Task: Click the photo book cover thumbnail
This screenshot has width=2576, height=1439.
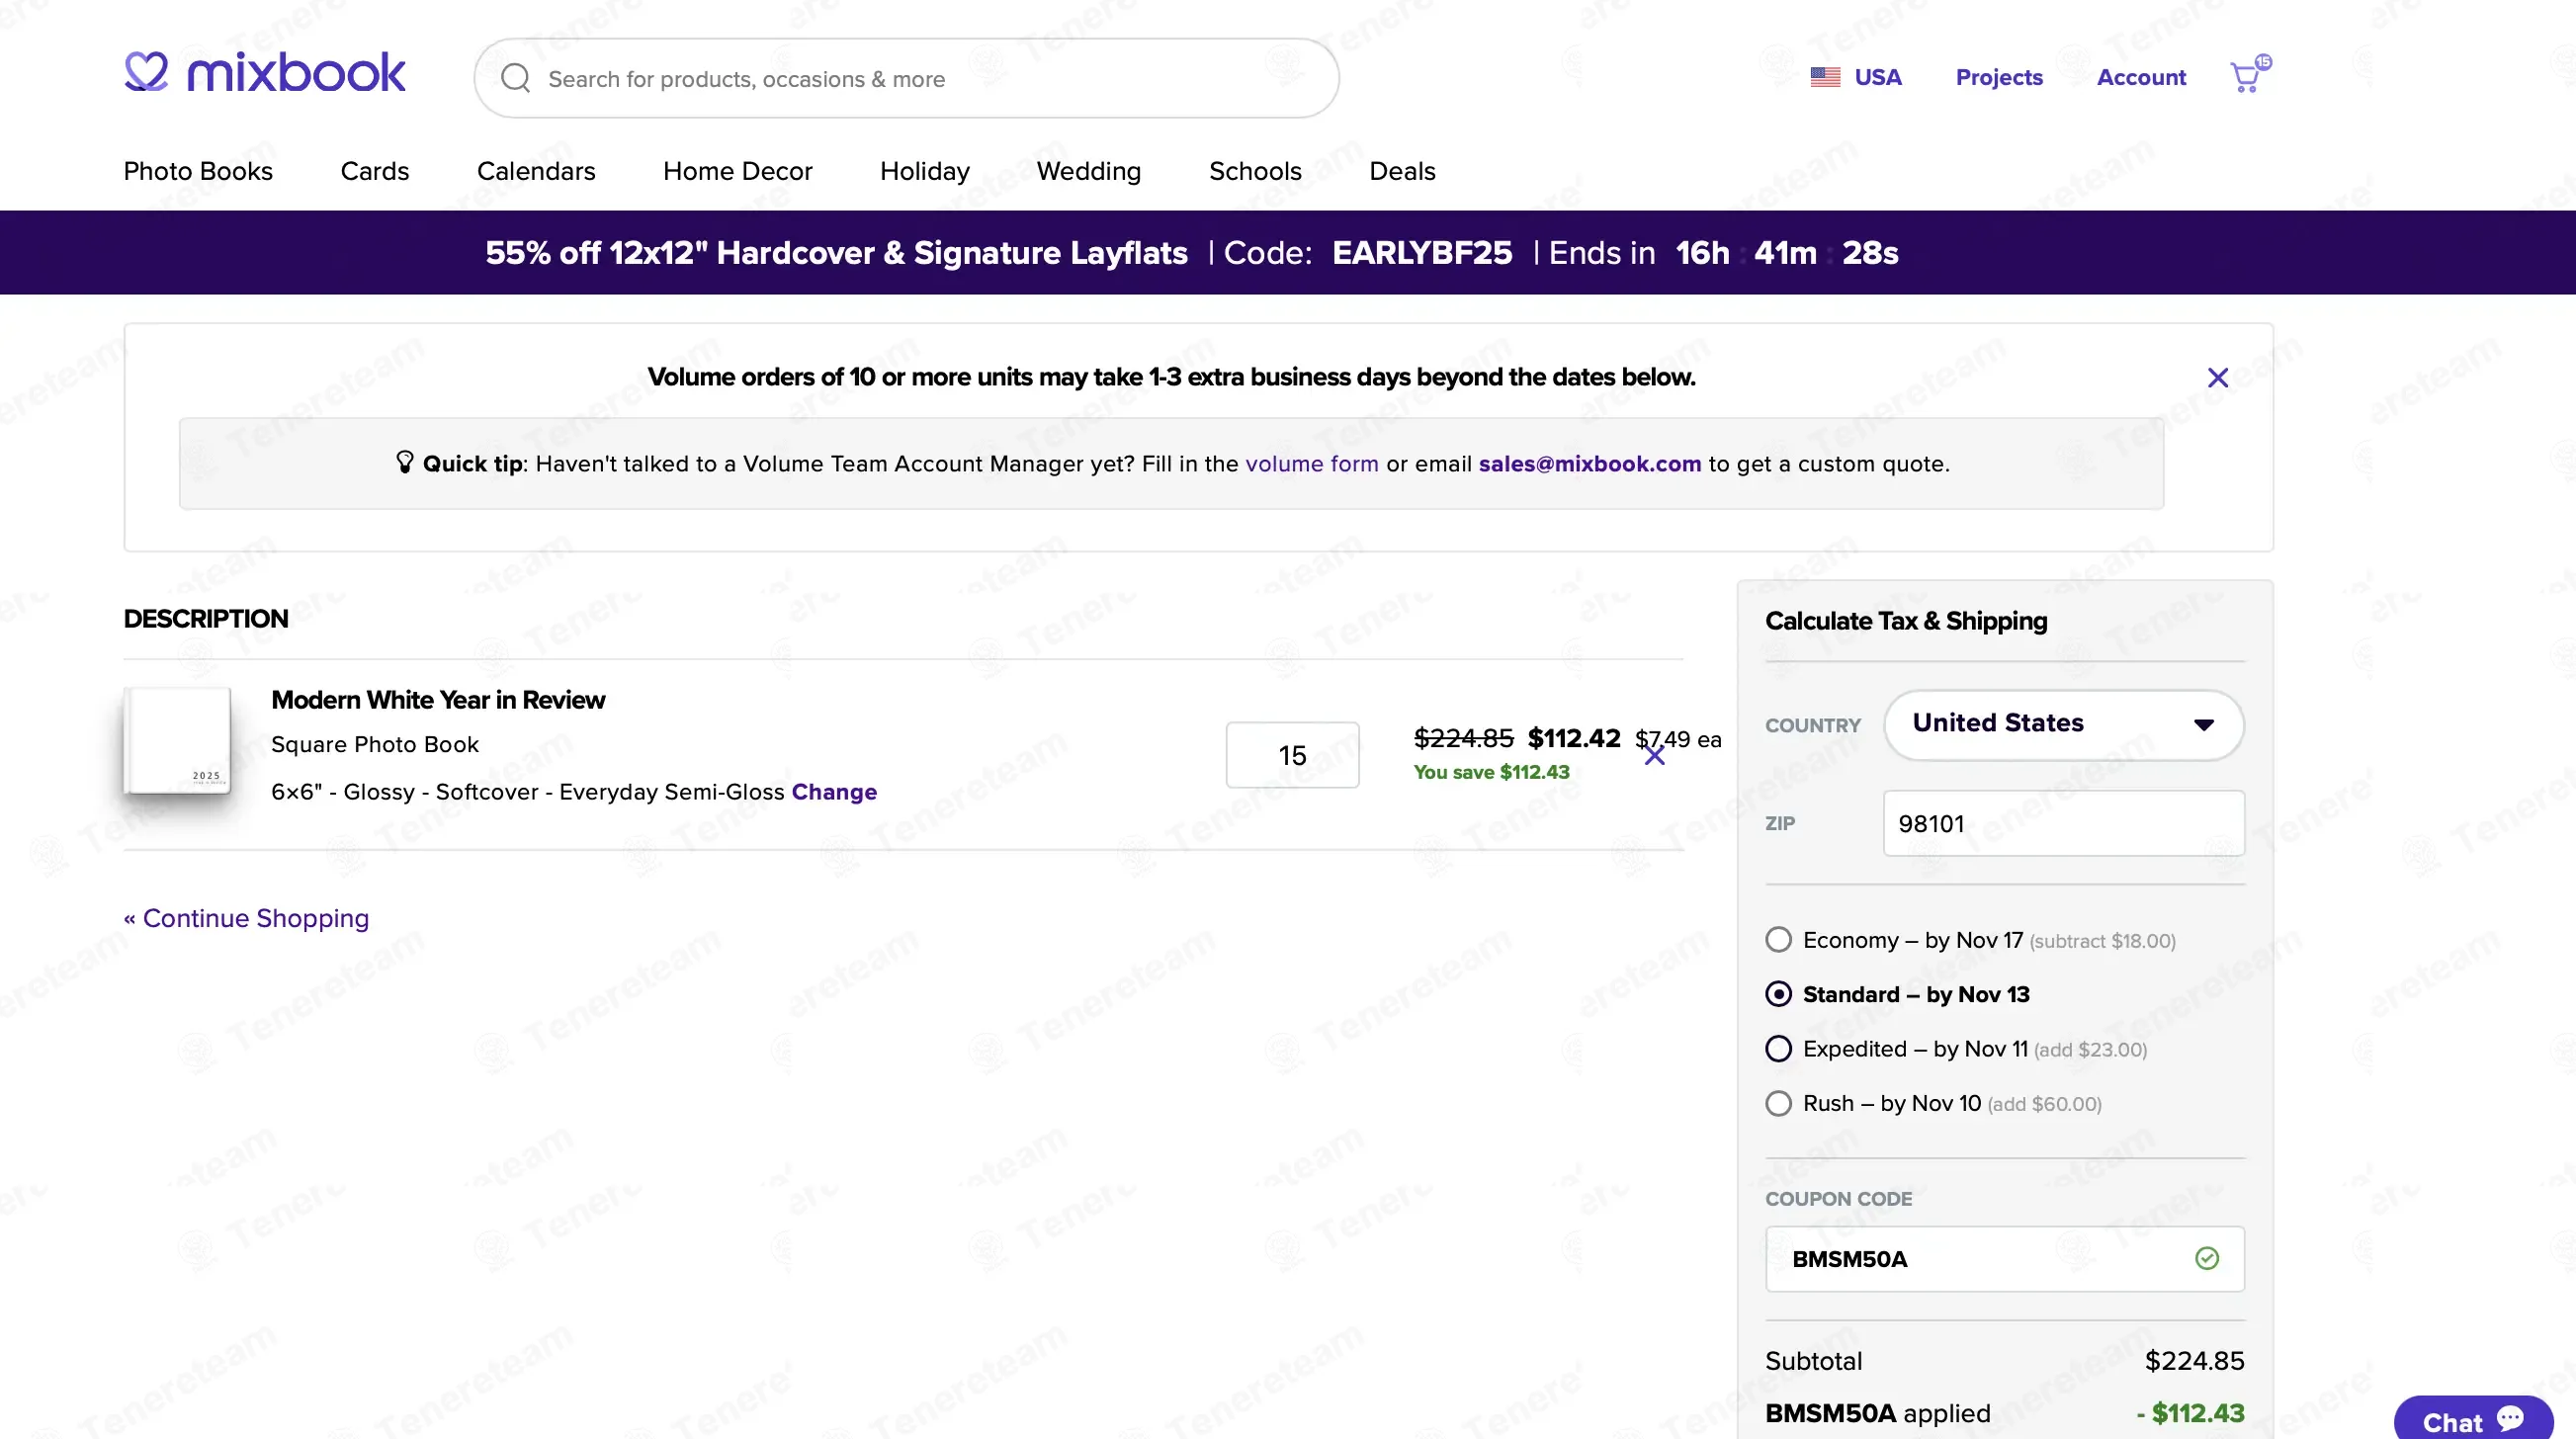Action: [x=177, y=740]
